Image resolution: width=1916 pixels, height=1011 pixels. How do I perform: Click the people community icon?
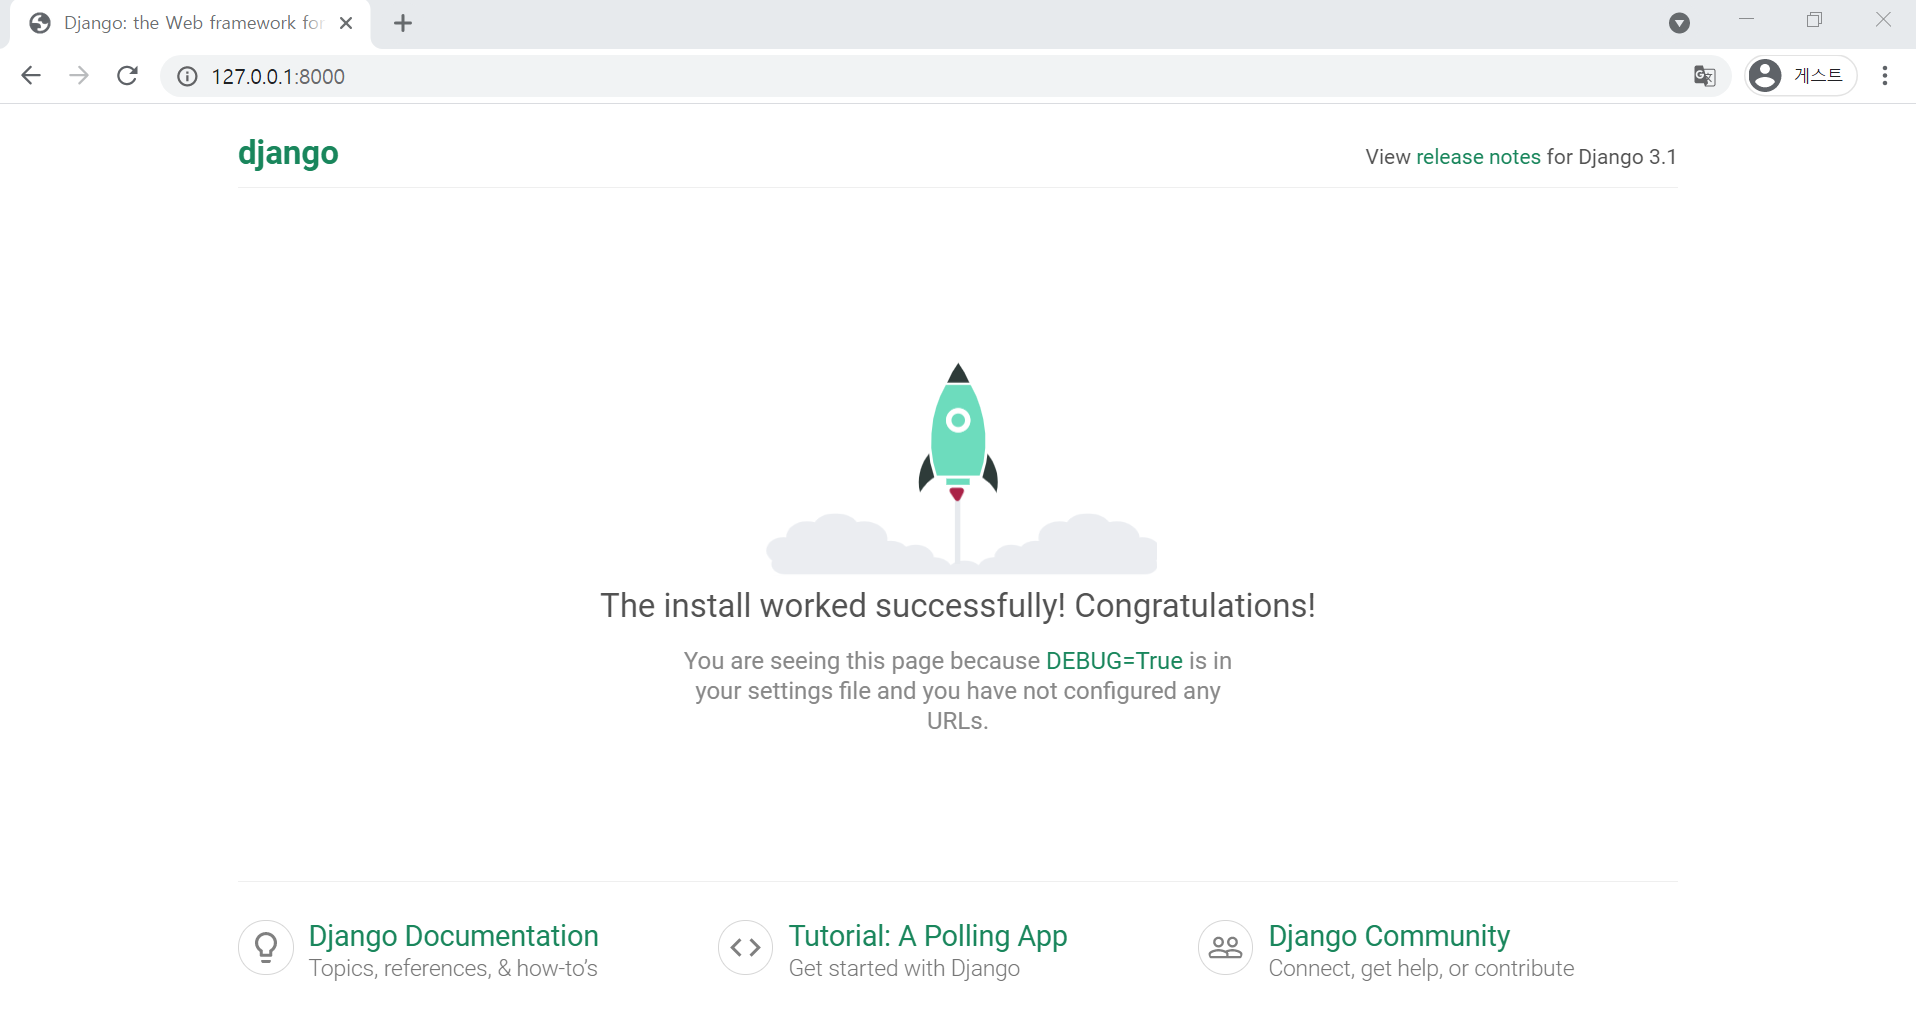[1226, 947]
